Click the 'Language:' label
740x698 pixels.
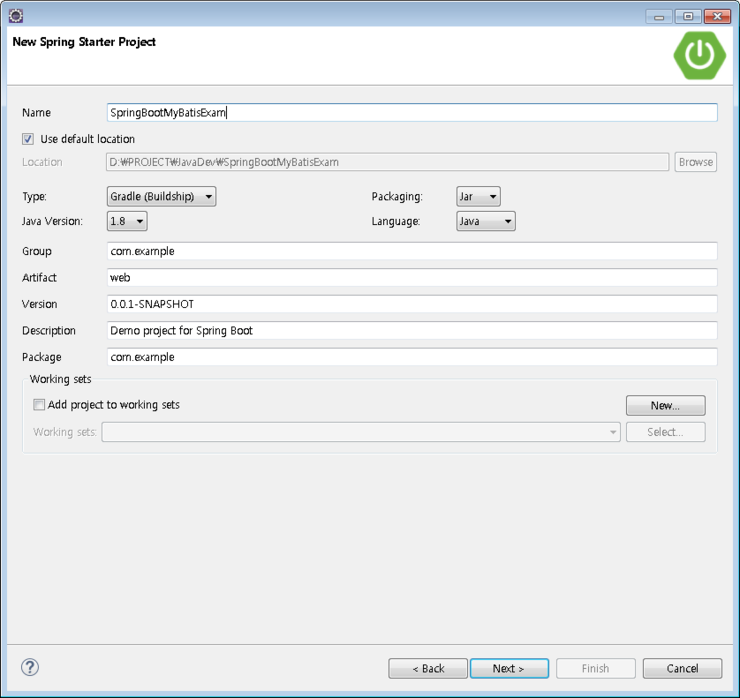(x=395, y=221)
